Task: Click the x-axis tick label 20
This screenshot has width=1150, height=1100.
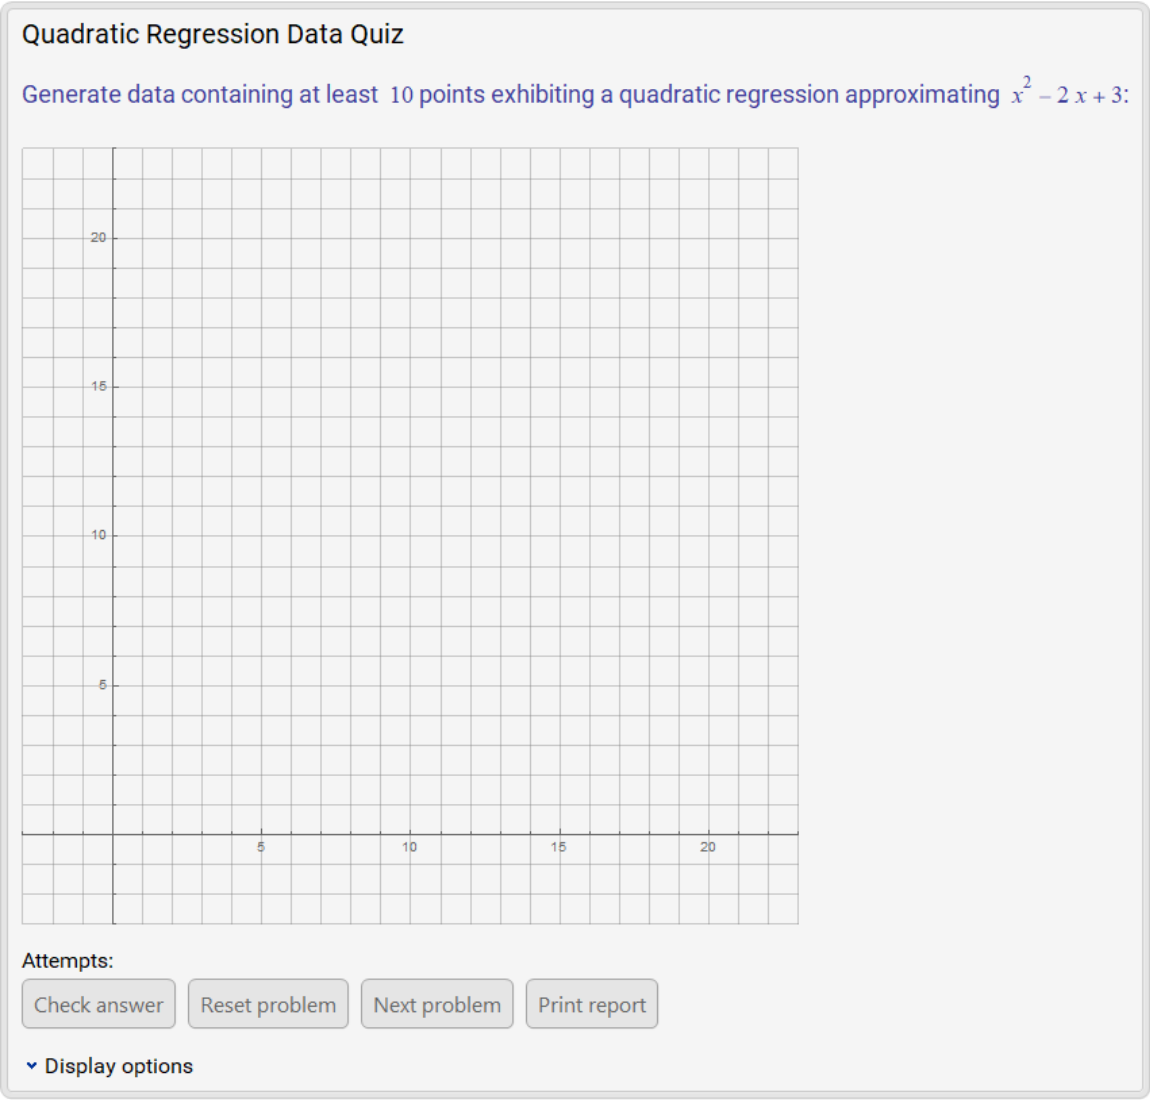Action: tap(708, 847)
